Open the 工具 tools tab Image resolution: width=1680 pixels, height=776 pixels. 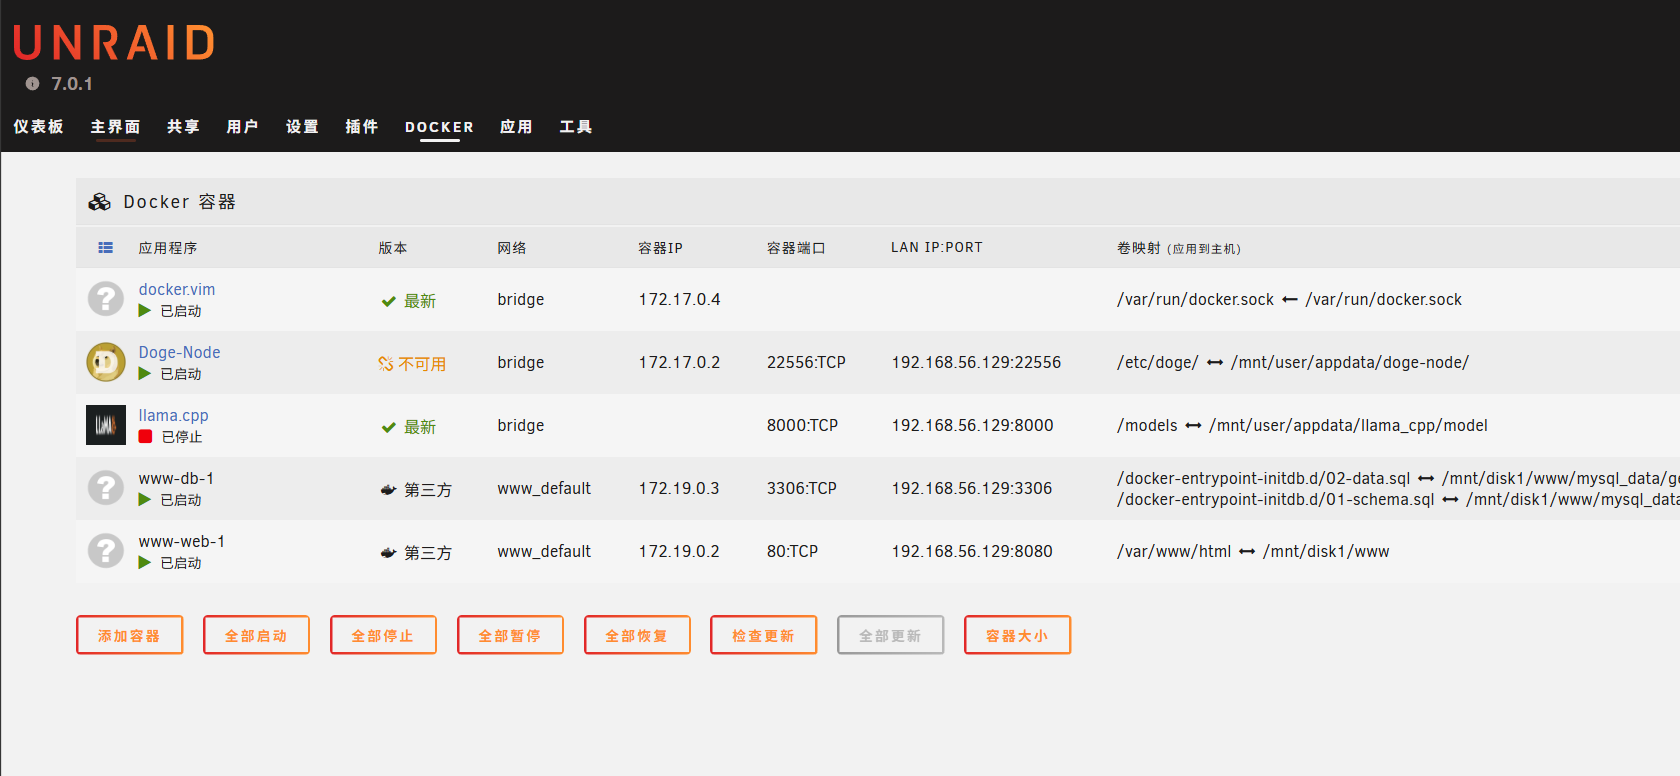click(575, 127)
